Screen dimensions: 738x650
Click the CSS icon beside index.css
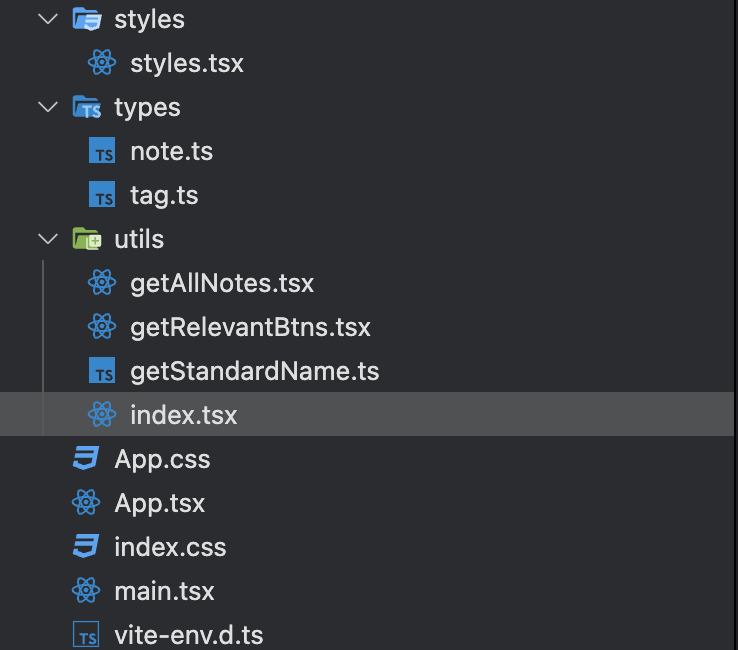pos(86,546)
